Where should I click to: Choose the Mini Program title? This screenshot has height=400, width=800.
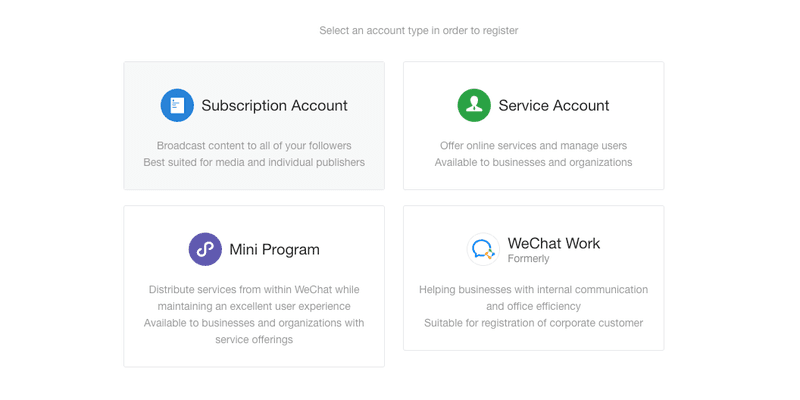tap(274, 249)
